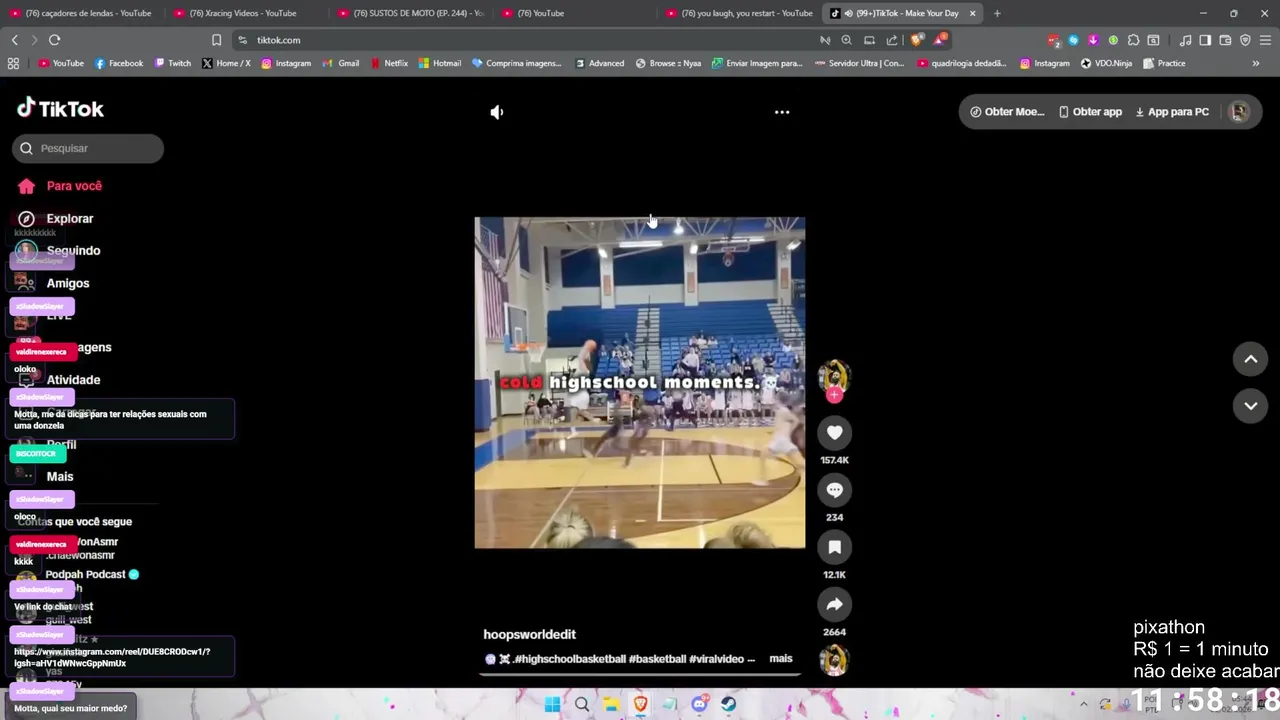
Task: Open the bookmarks bar apps grid icon
Action: point(13,63)
